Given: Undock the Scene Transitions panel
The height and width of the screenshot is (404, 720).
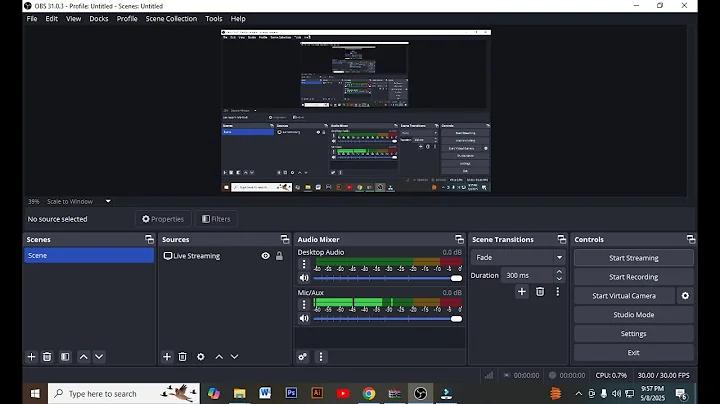Looking at the screenshot, I should coord(562,239).
